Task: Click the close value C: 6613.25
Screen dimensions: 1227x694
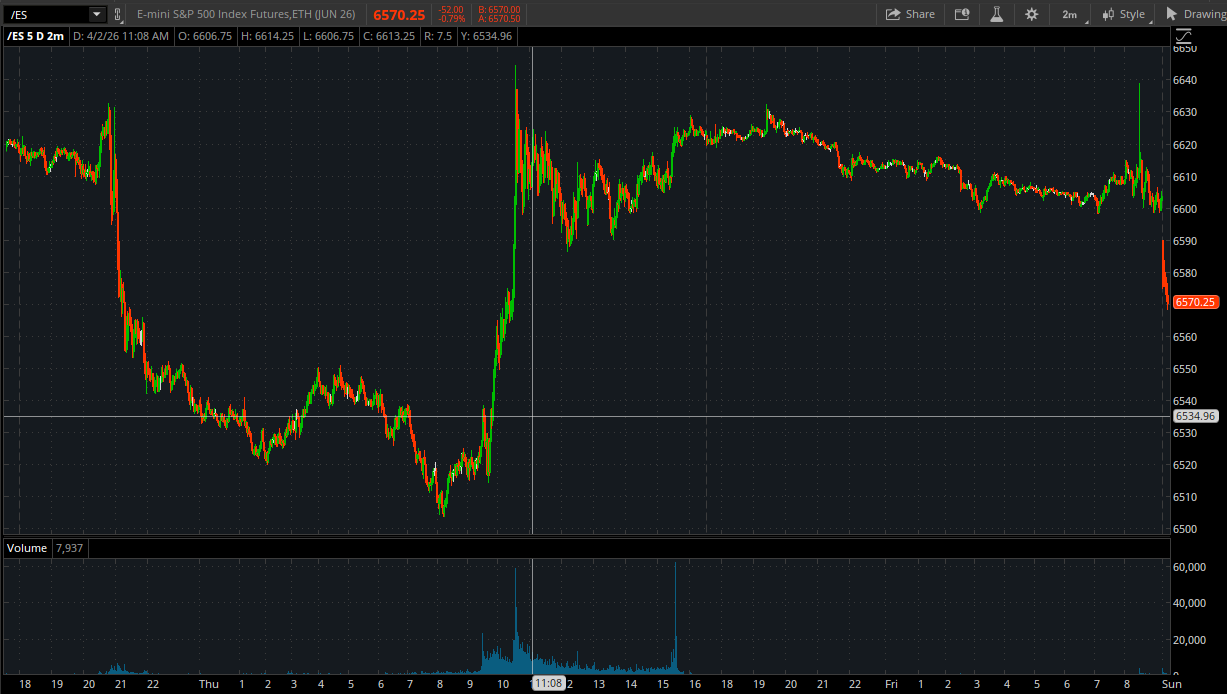Action: pos(389,36)
